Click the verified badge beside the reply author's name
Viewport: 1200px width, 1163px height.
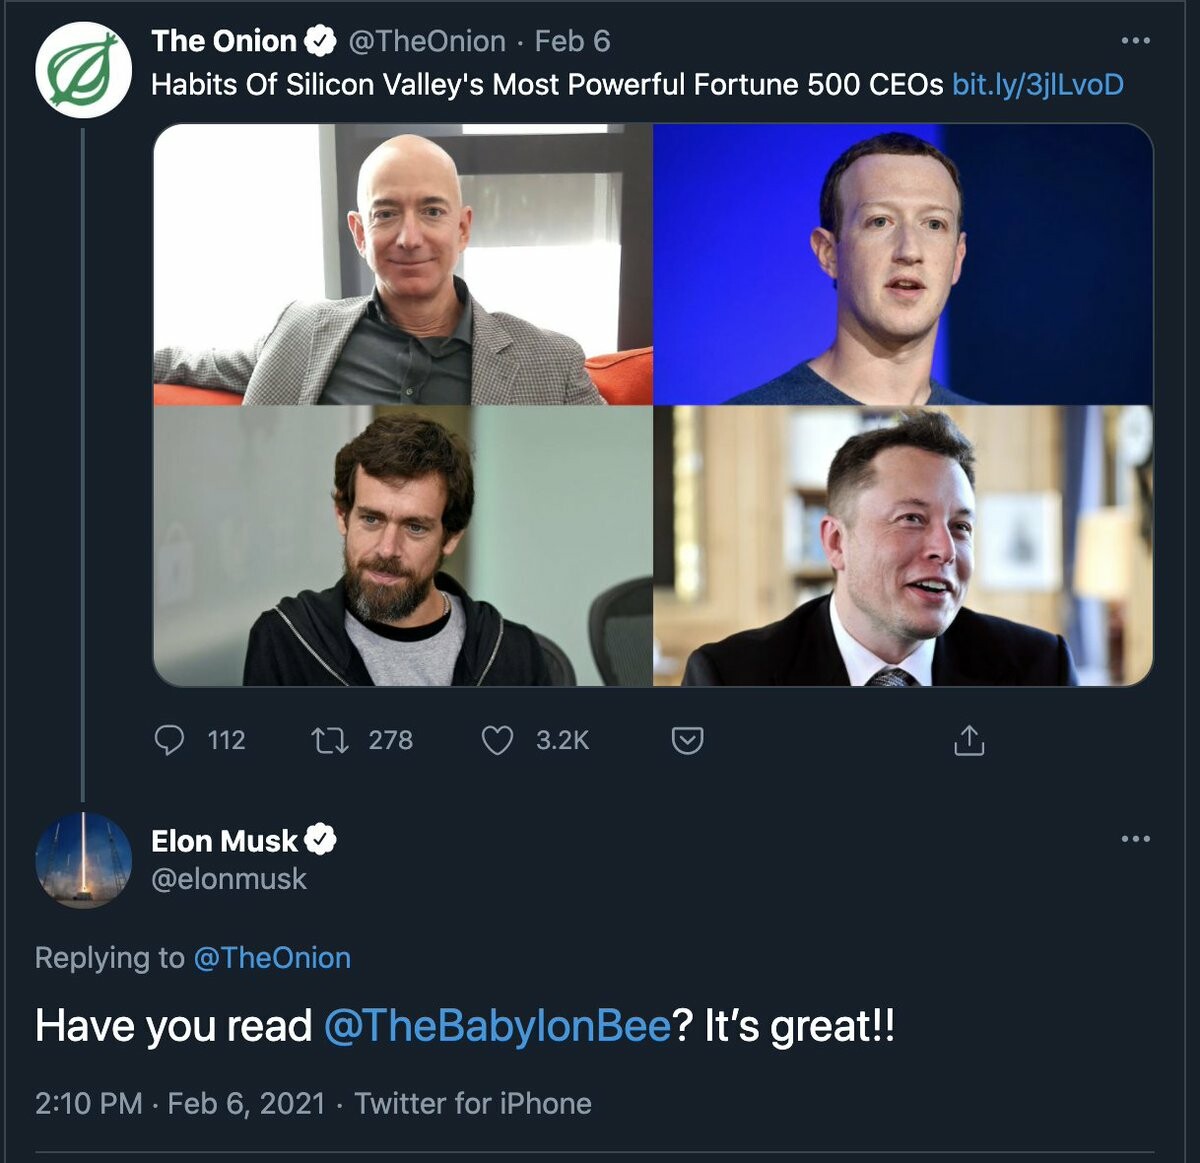tap(320, 840)
